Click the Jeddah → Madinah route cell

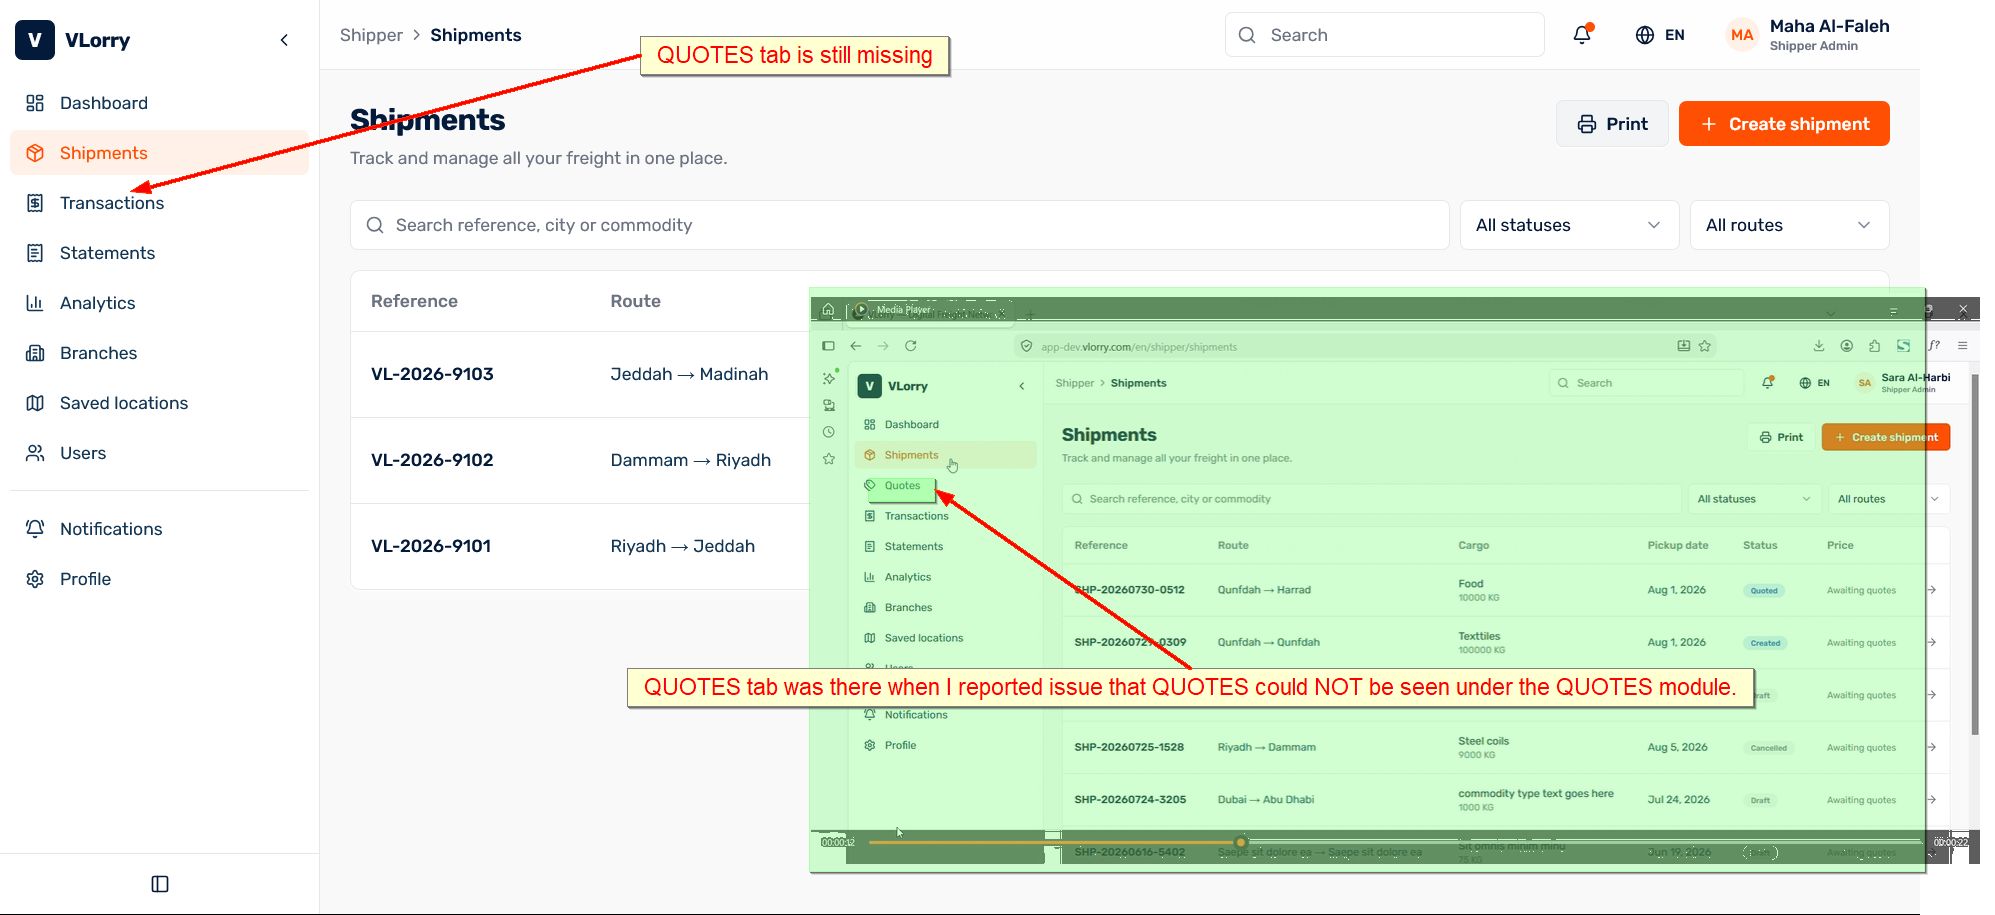point(689,374)
